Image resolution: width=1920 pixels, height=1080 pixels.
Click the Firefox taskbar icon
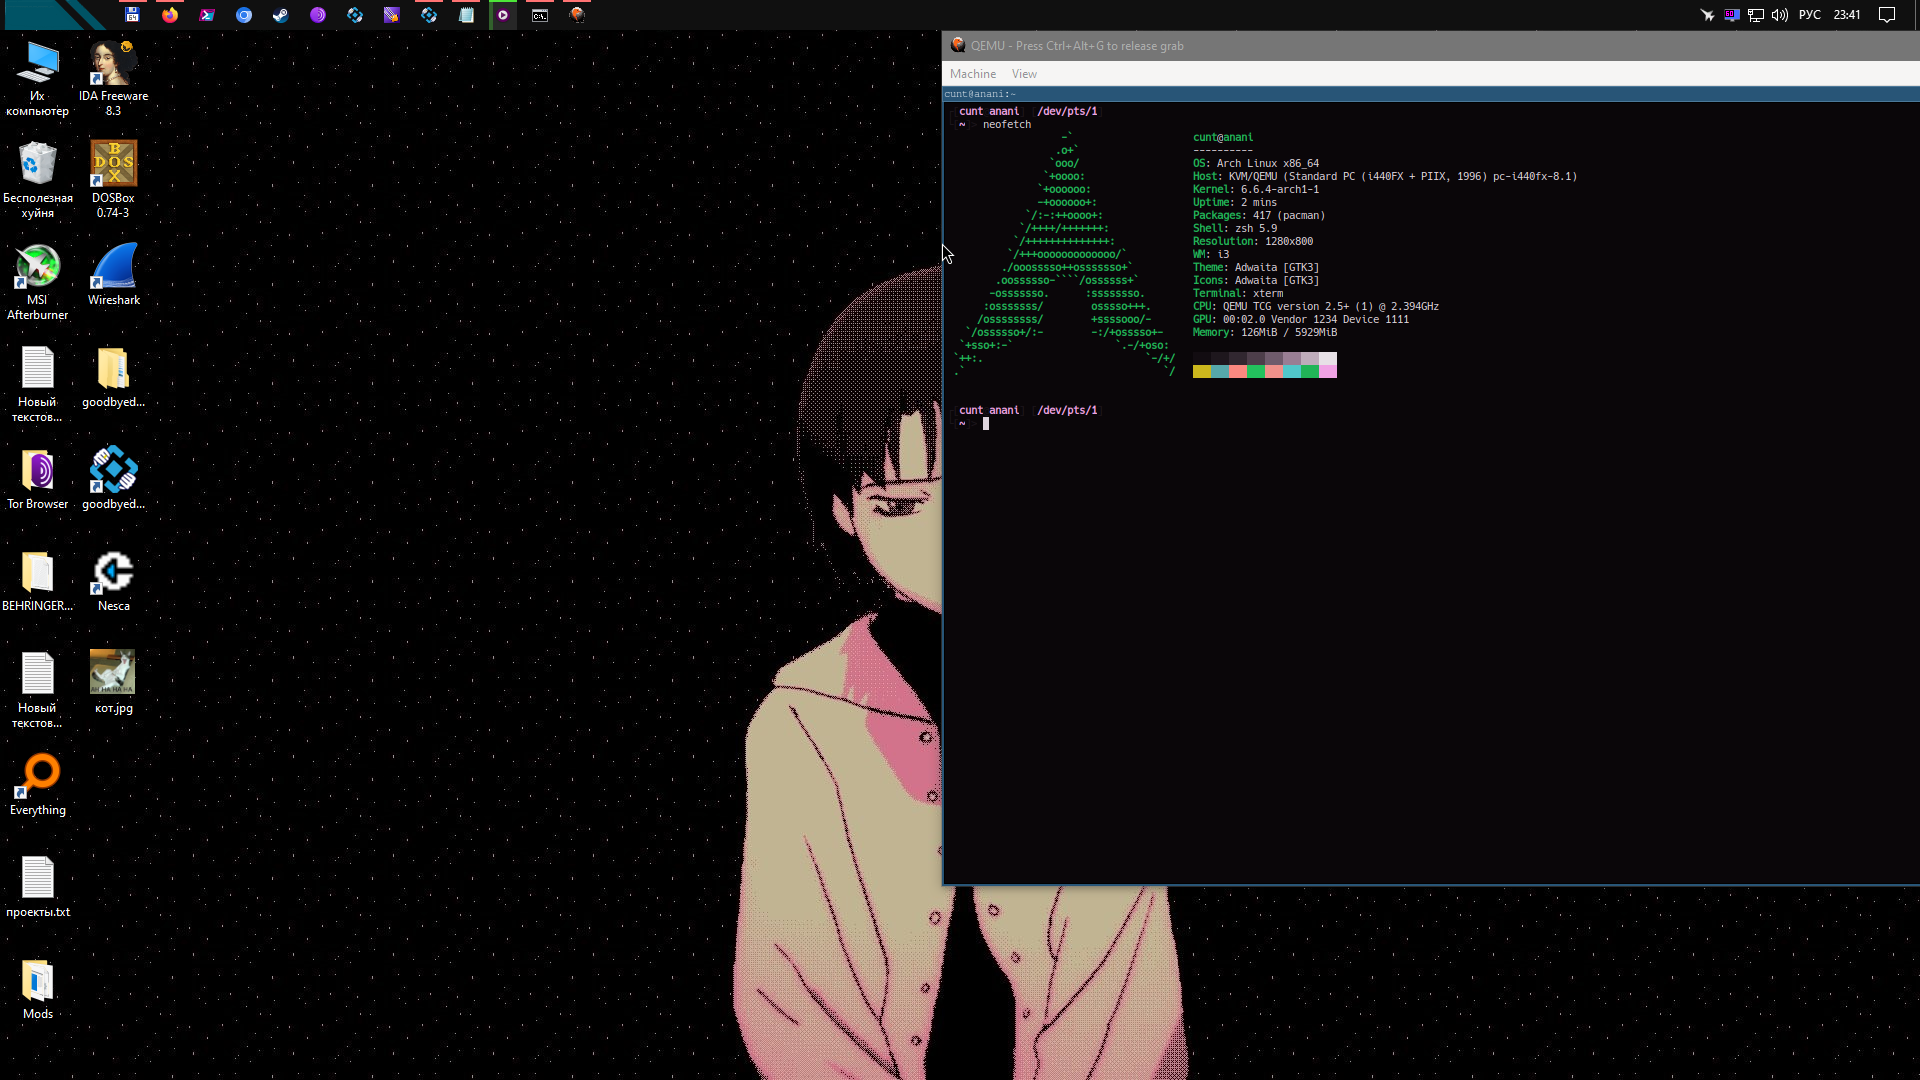point(170,15)
